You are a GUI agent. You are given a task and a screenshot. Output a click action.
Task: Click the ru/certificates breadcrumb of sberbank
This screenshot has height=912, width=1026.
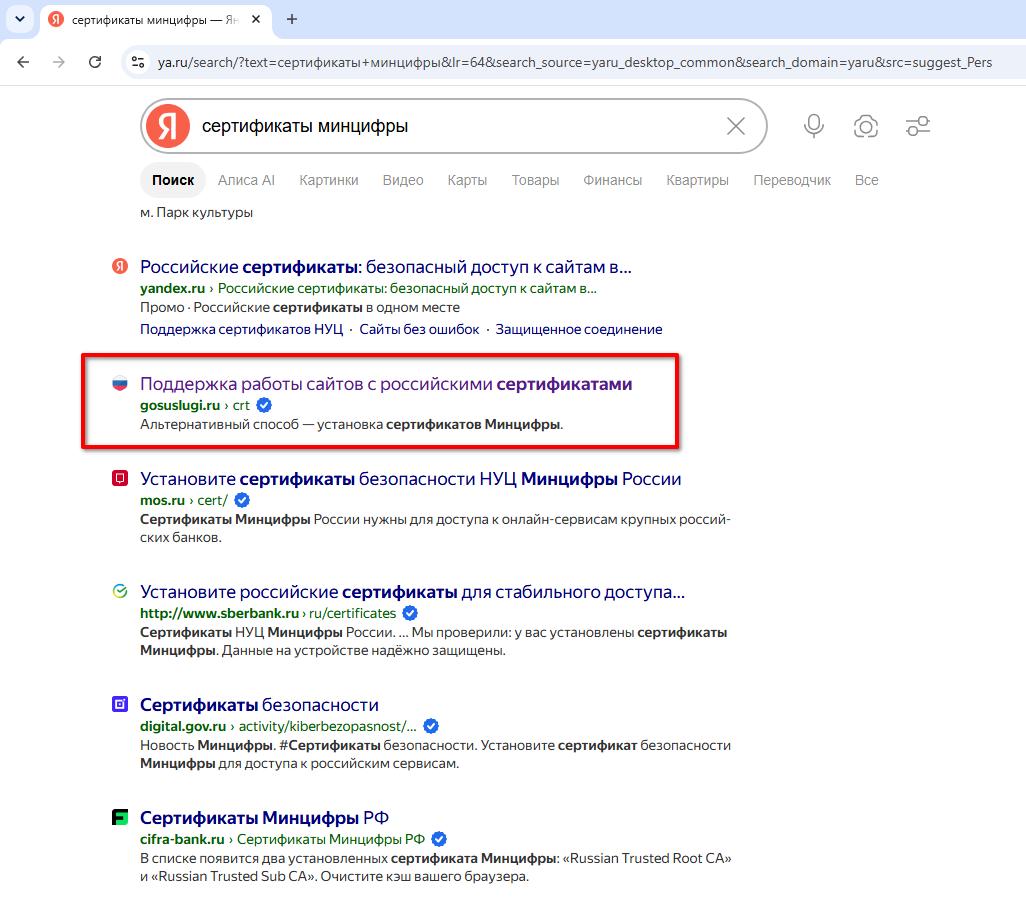coord(353,614)
